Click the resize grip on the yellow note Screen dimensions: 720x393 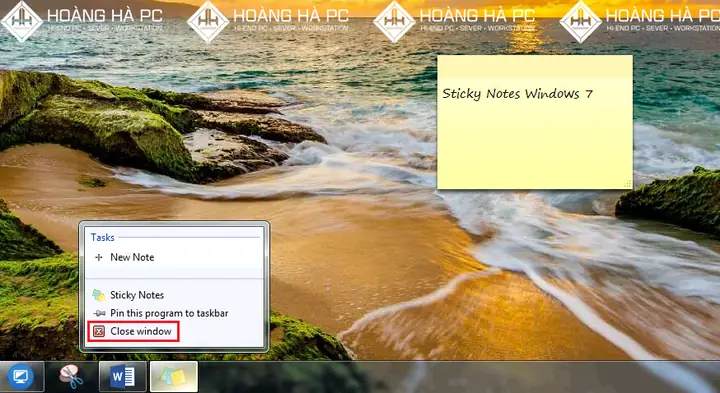tap(627, 184)
